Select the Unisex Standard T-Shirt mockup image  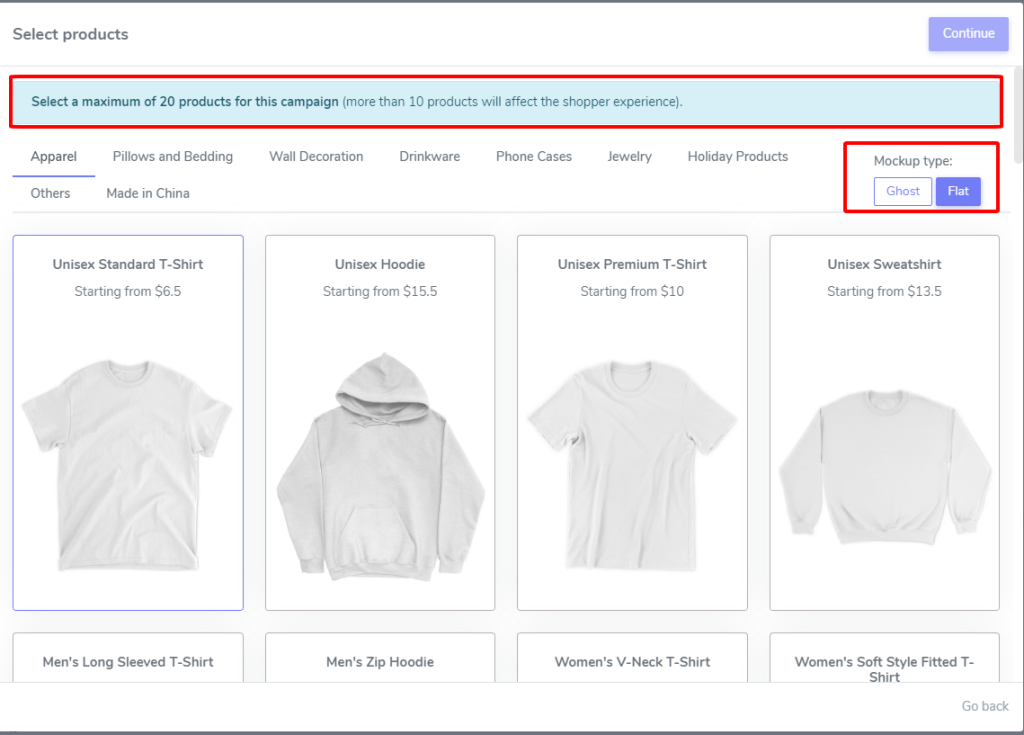pos(127,465)
